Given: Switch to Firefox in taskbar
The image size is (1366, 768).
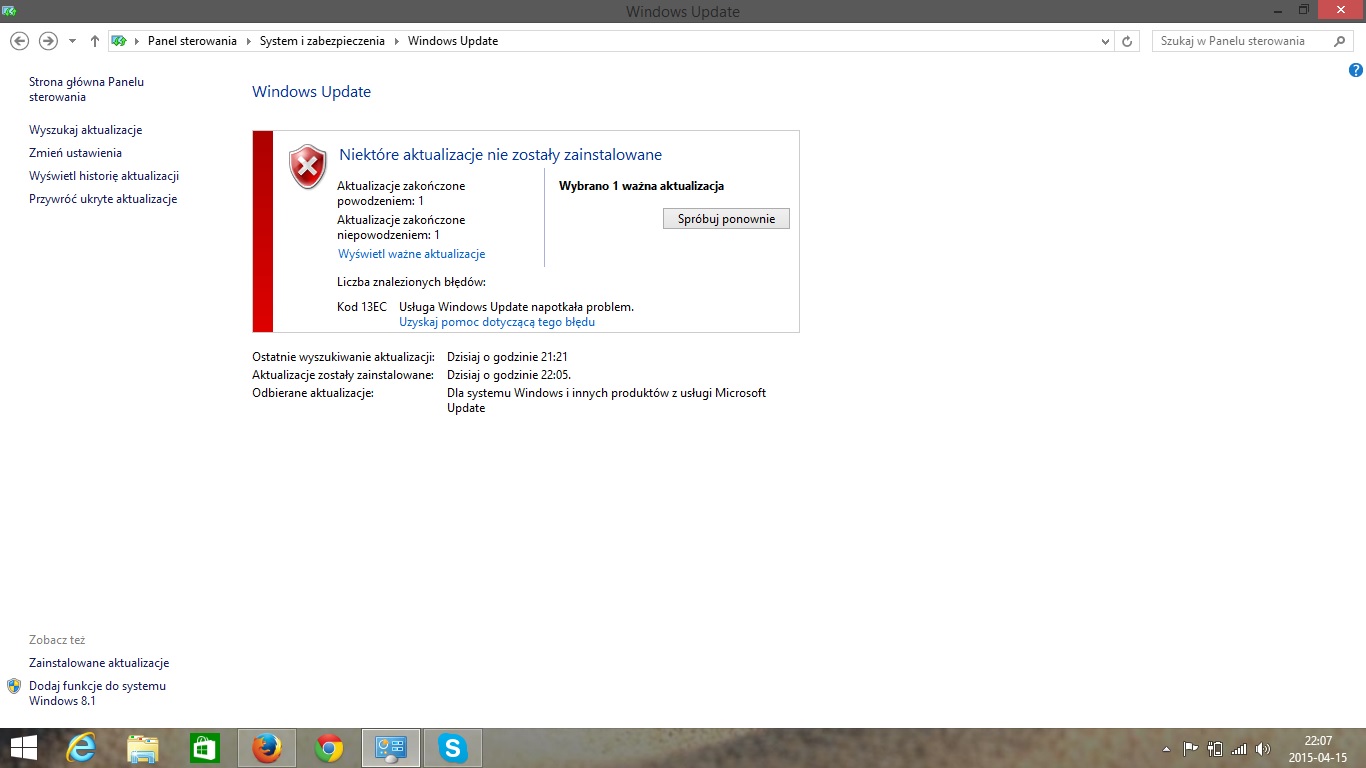Looking at the screenshot, I should 267,748.
